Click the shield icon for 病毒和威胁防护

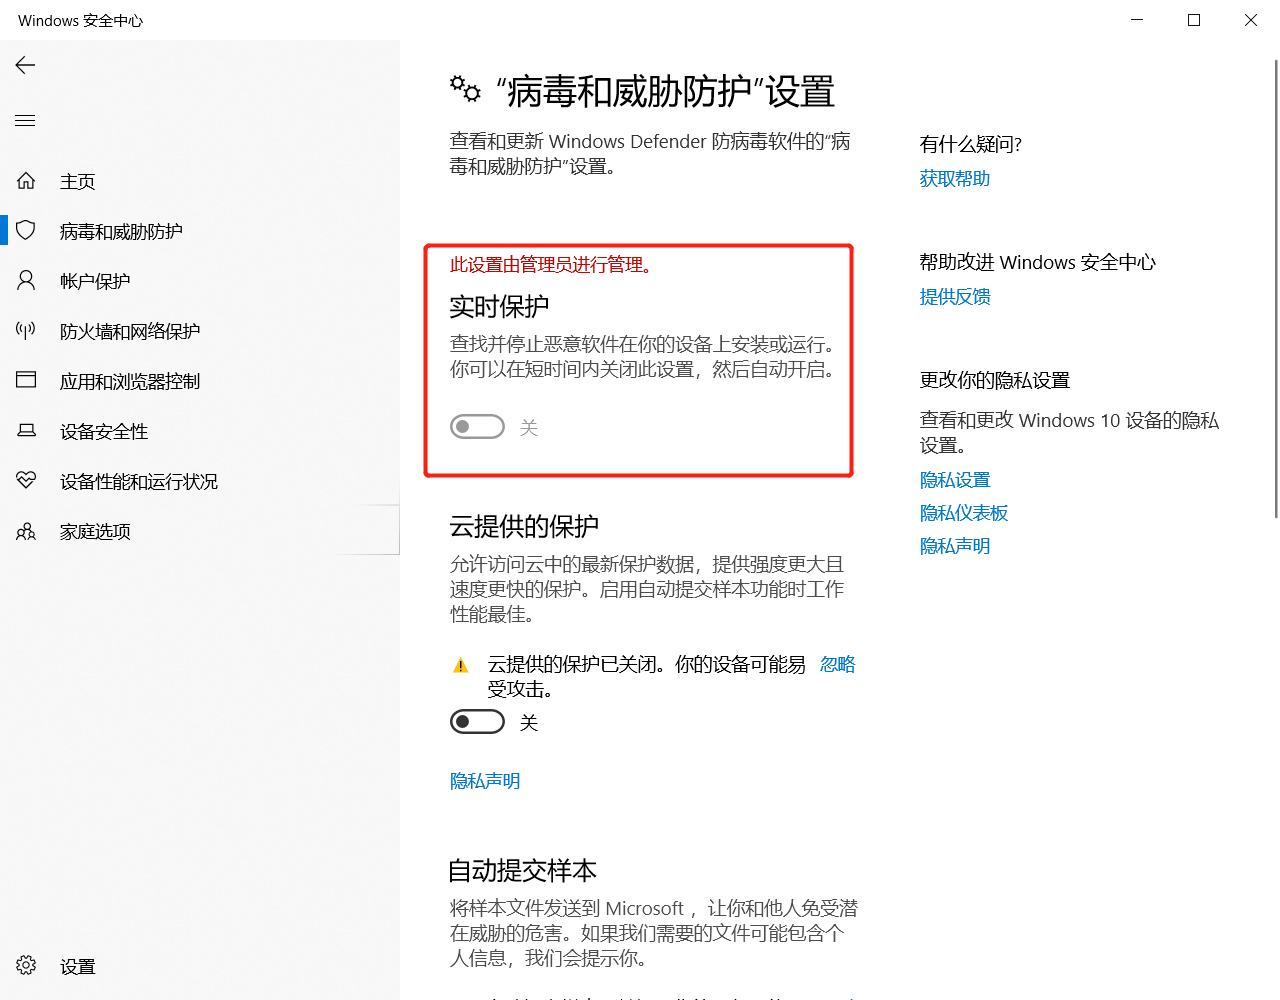(x=26, y=231)
